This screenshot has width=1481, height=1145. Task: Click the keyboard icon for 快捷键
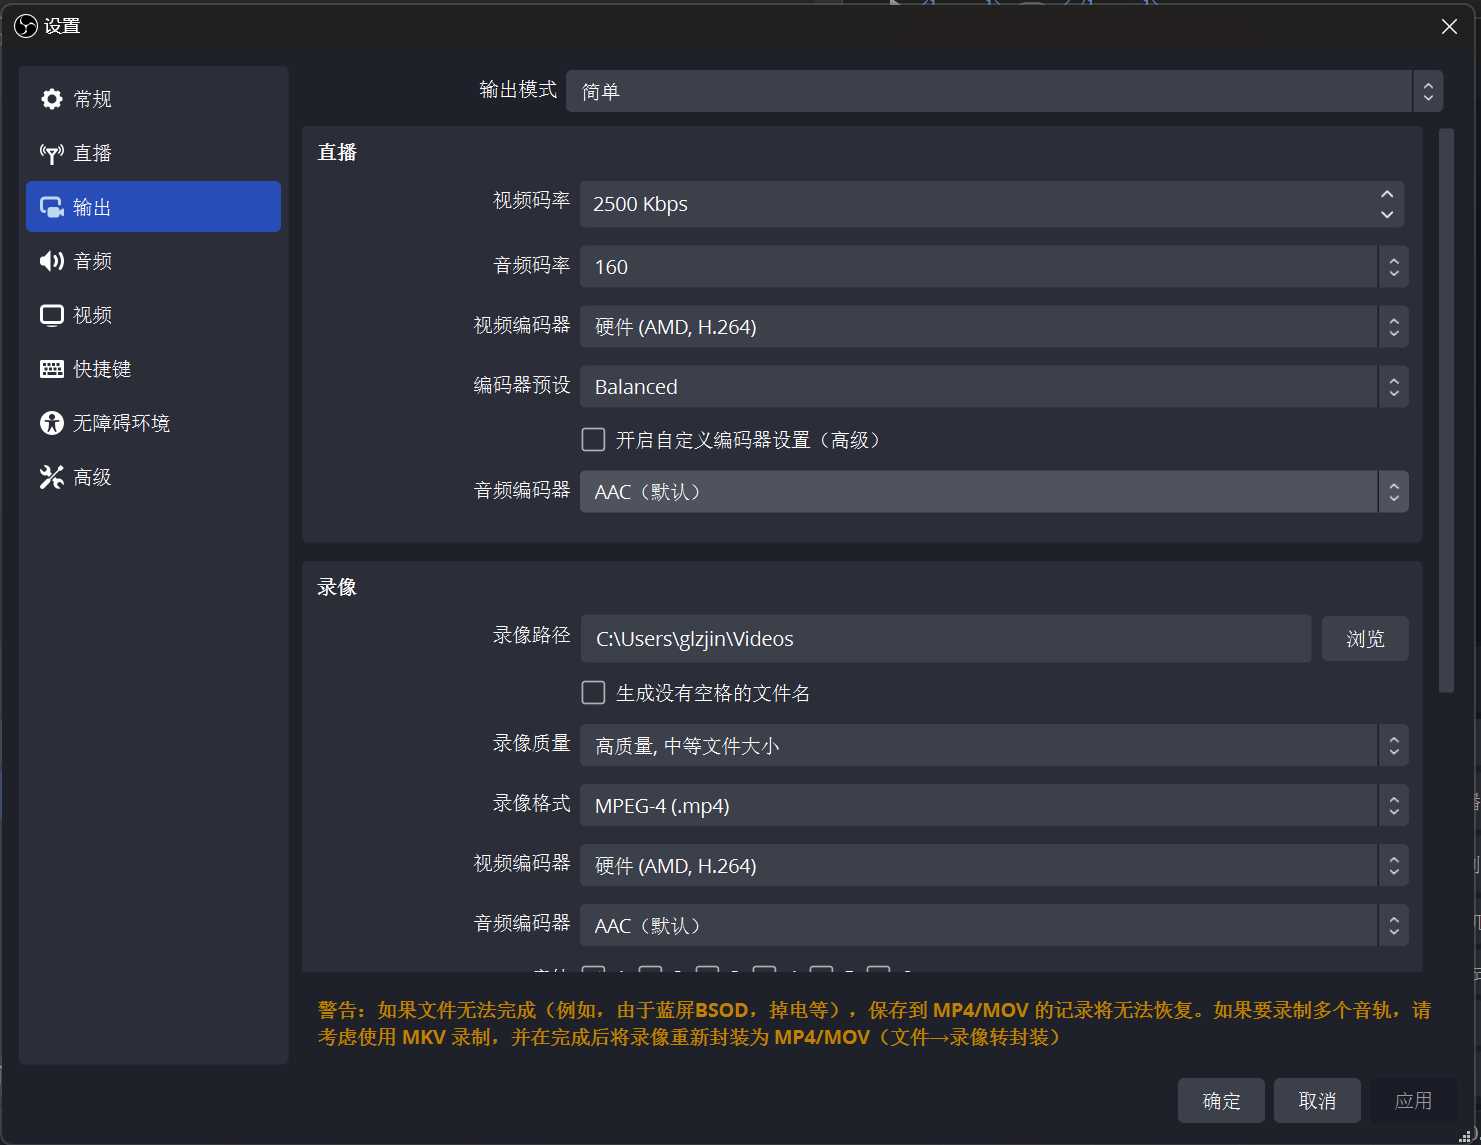tap(51, 369)
